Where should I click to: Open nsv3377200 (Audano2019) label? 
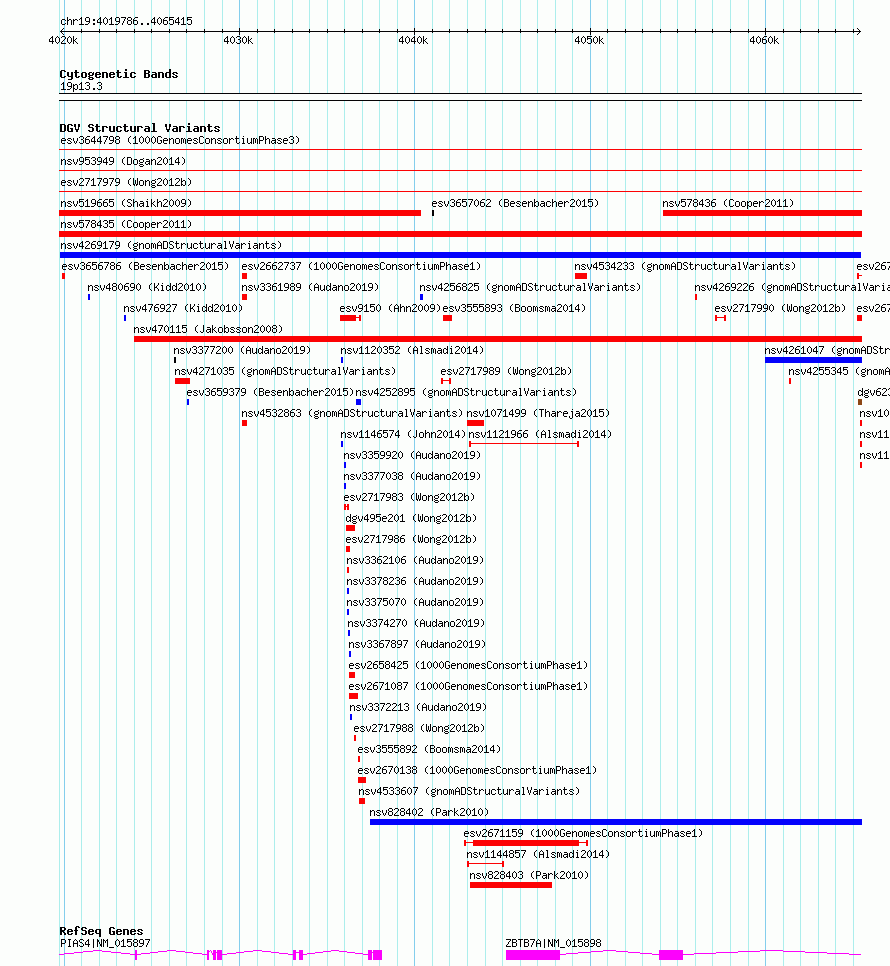click(242, 350)
